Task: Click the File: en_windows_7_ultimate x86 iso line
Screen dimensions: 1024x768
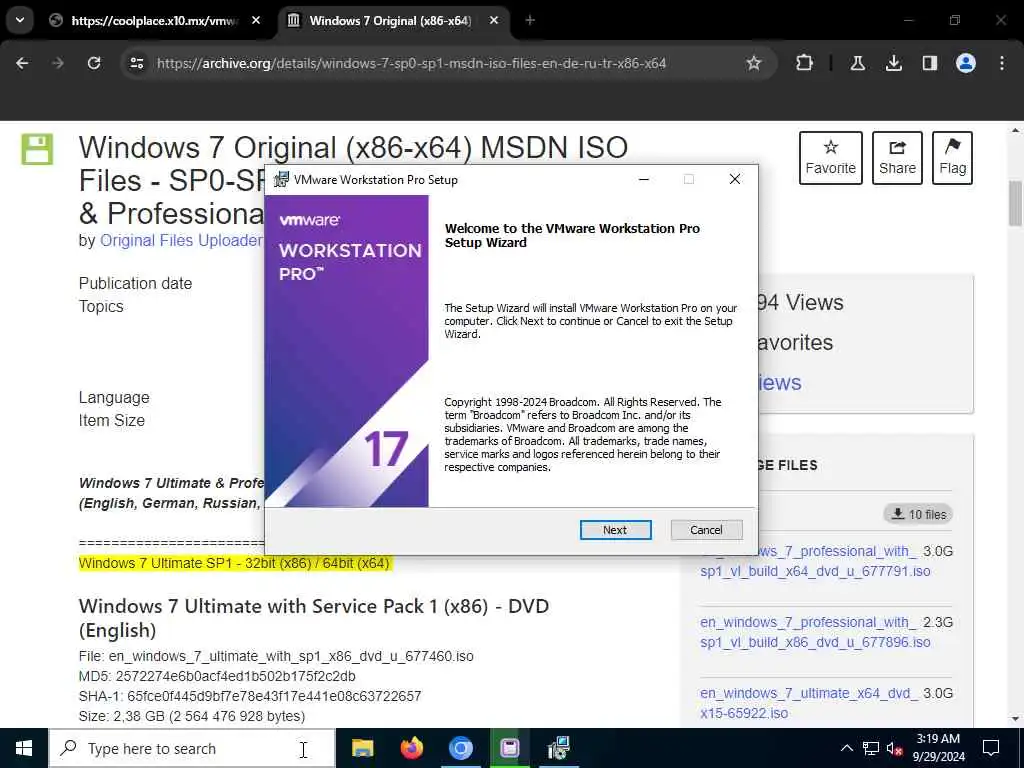Action: pos(276,656)
